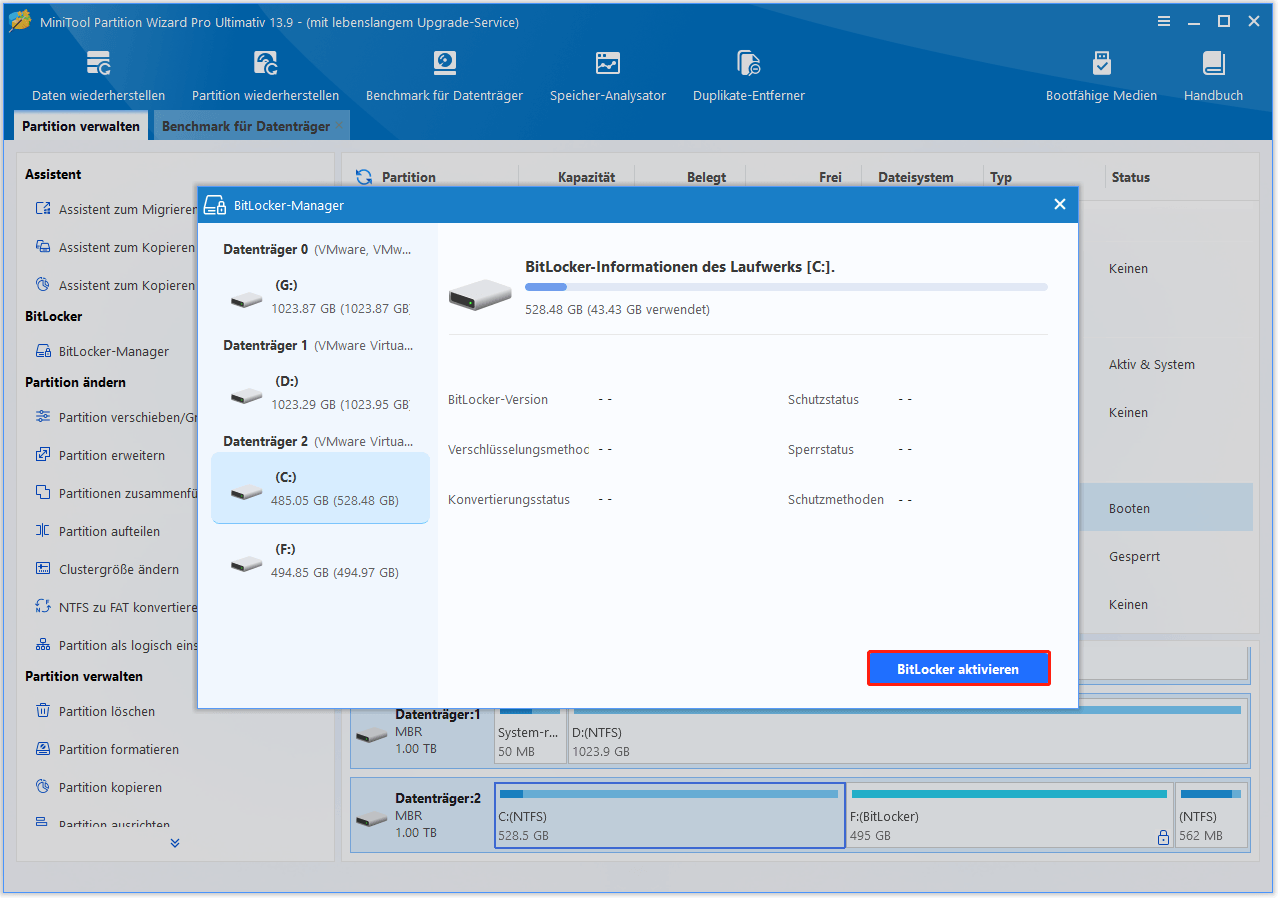Choose Clustergröße ändern in sidebar
This screenshot has width=1278, height=898.
[x=107, y=569]
